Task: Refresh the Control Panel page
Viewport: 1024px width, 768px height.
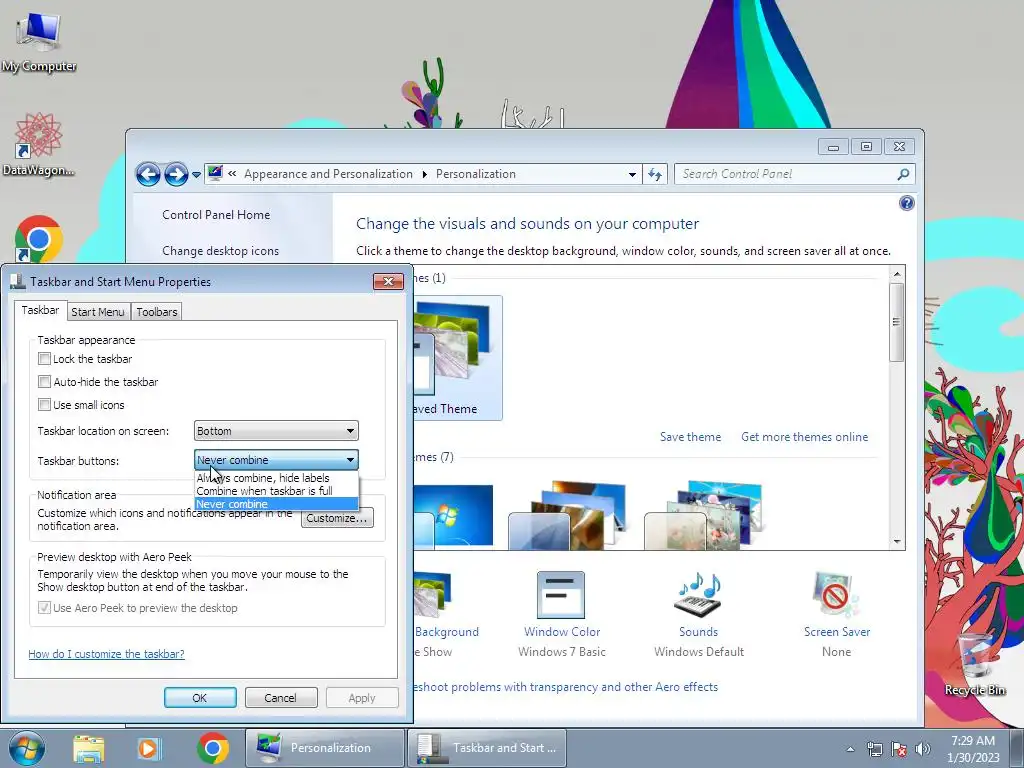Action: 655,174
